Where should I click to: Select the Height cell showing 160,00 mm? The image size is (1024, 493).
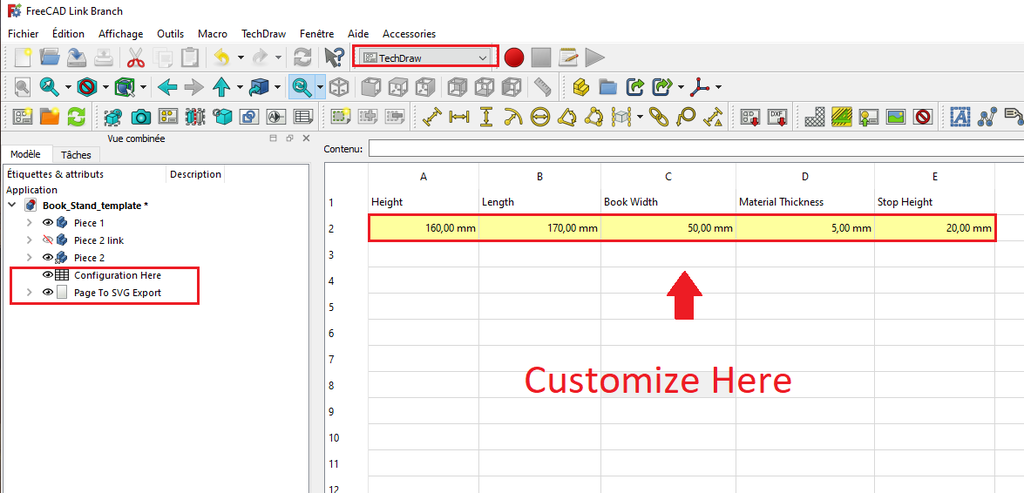coord(424,228)
